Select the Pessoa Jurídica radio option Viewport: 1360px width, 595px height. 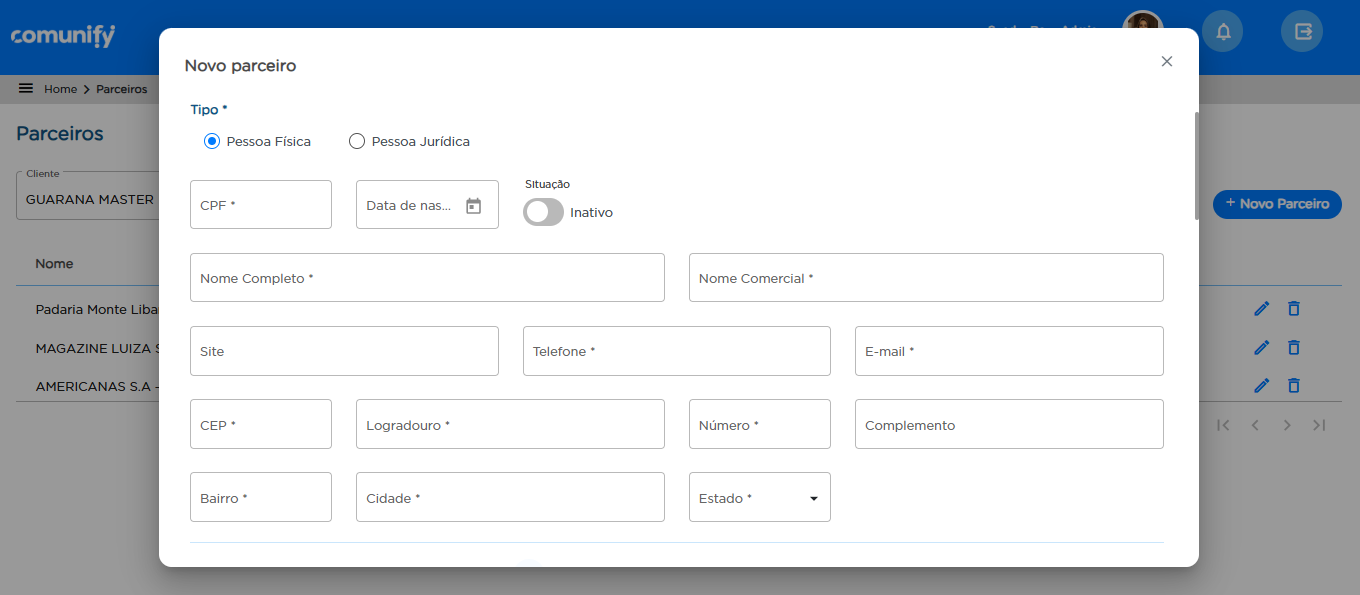357,142
